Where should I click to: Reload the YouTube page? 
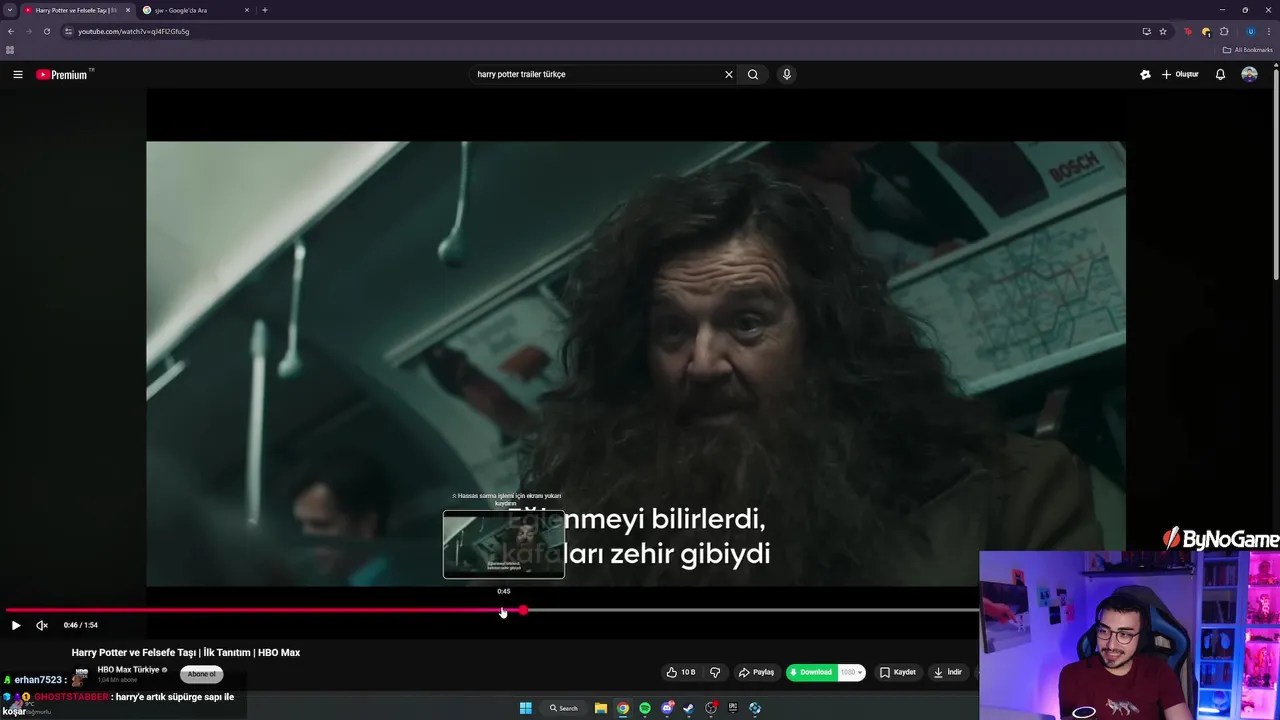47,31
